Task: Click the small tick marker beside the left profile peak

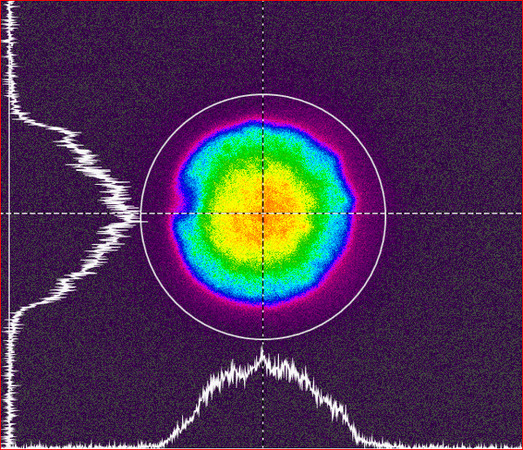Action: point(143,221)
